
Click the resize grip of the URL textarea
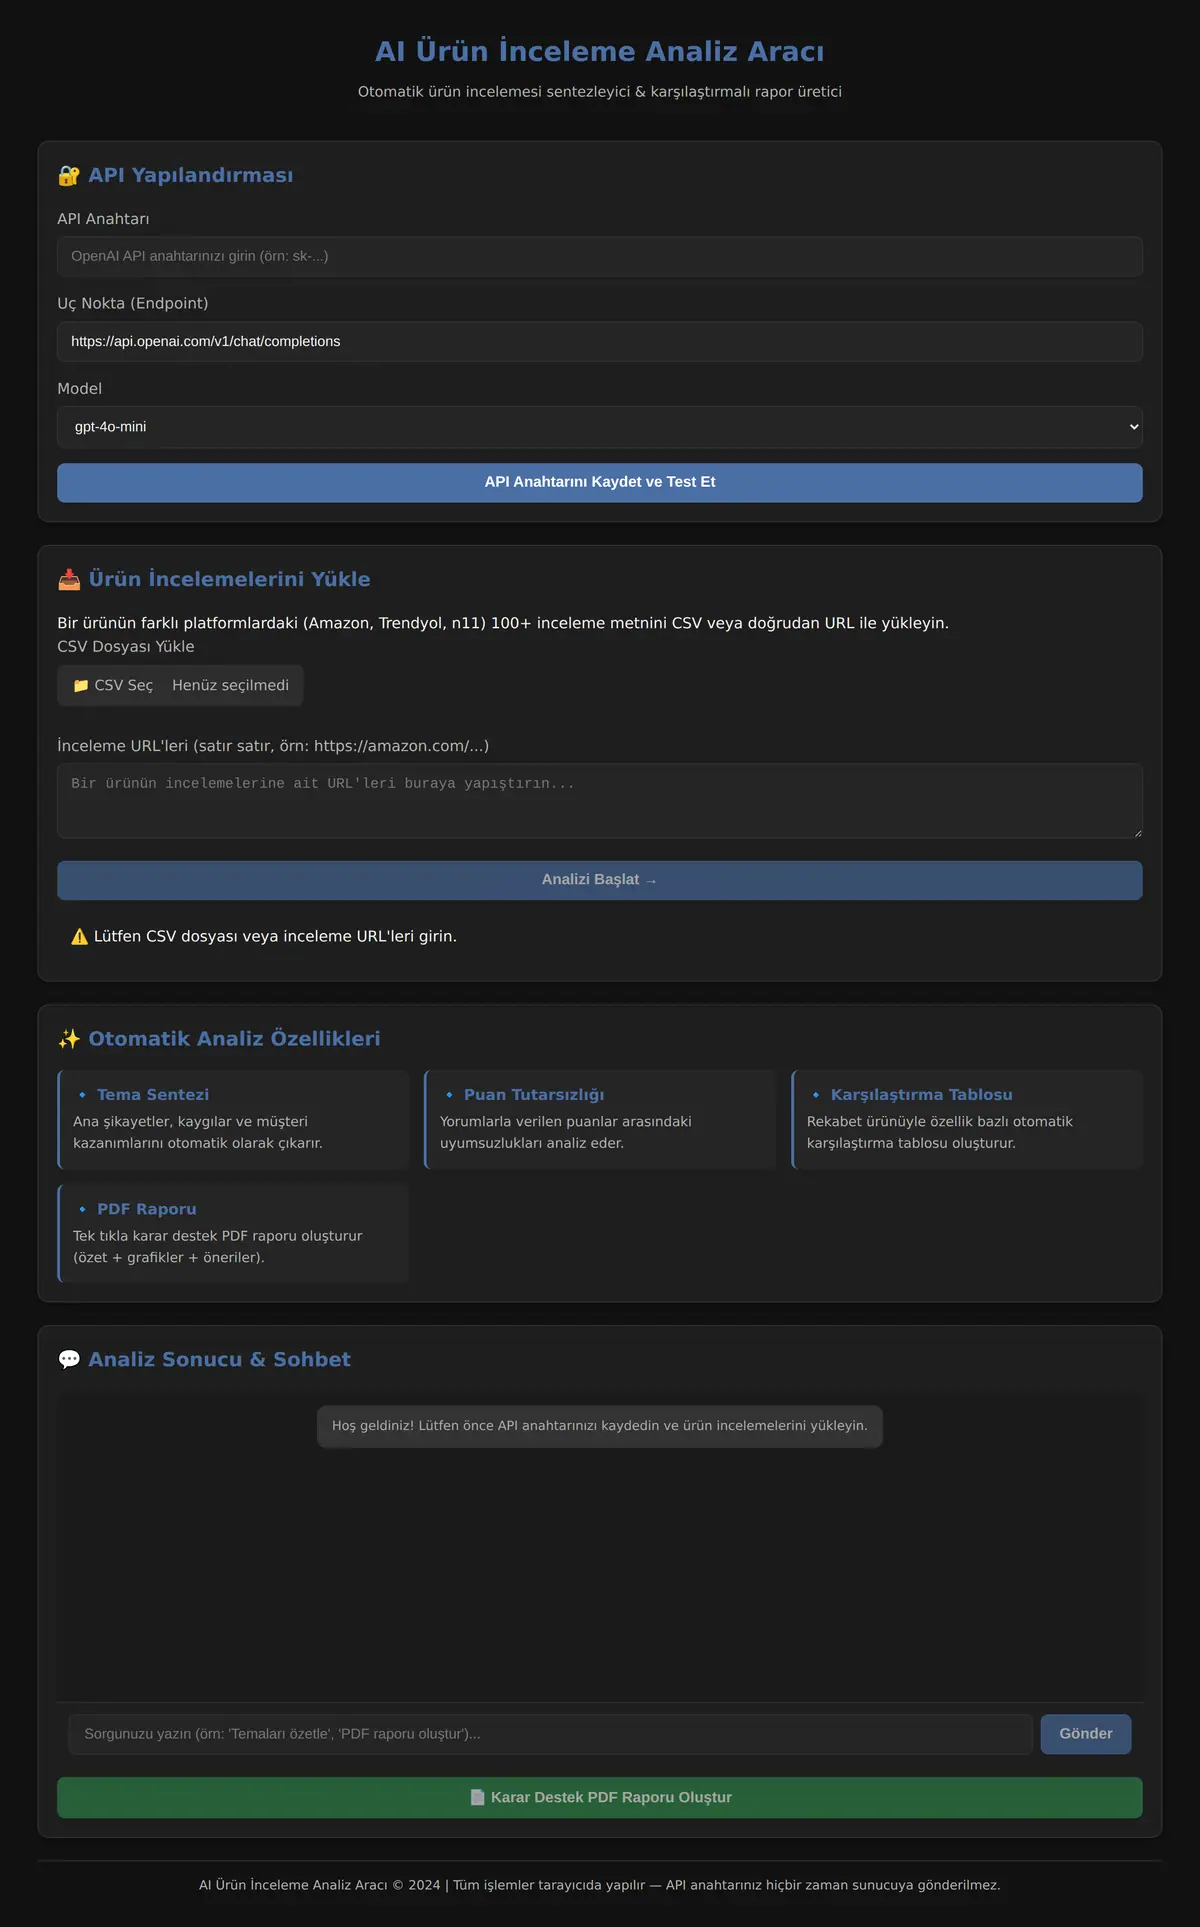coord(1137,832)
